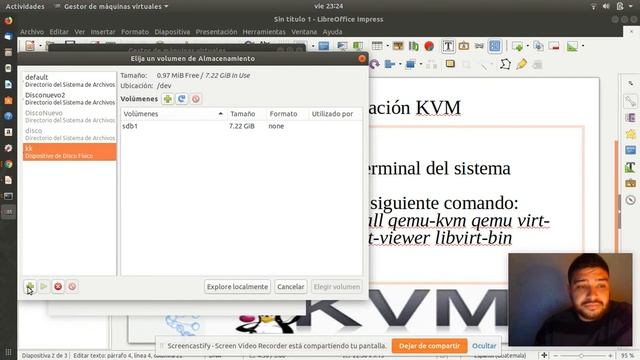Click the Utilizado por column header
This screenshot has width=640, height=360.
tap(335, 114)
